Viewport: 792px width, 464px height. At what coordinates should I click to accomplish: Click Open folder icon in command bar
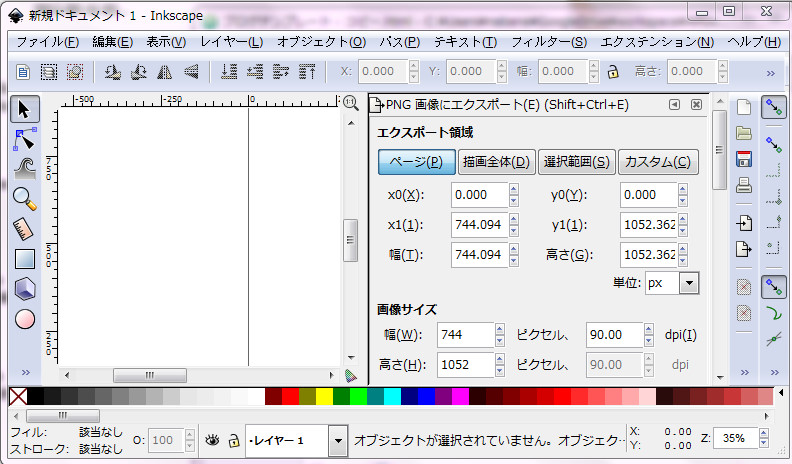tap(744, 133)
